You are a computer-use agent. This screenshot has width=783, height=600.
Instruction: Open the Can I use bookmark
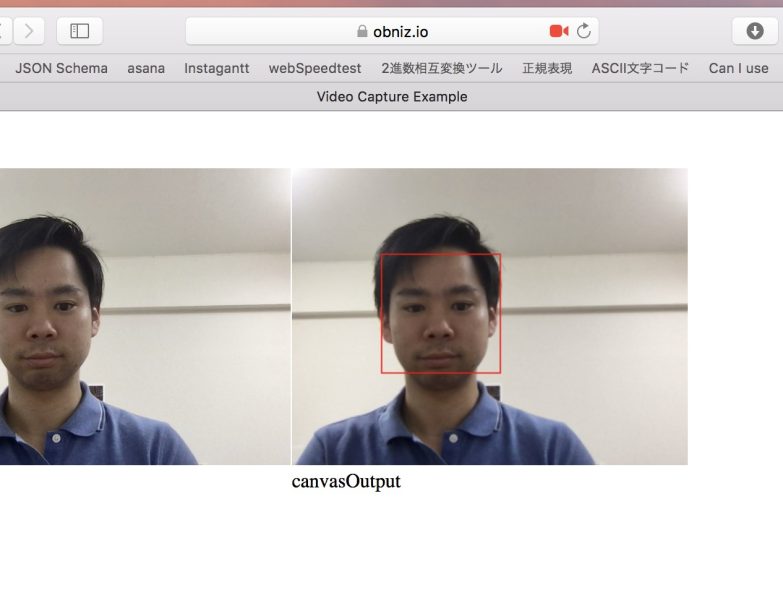tap(739, 68)
